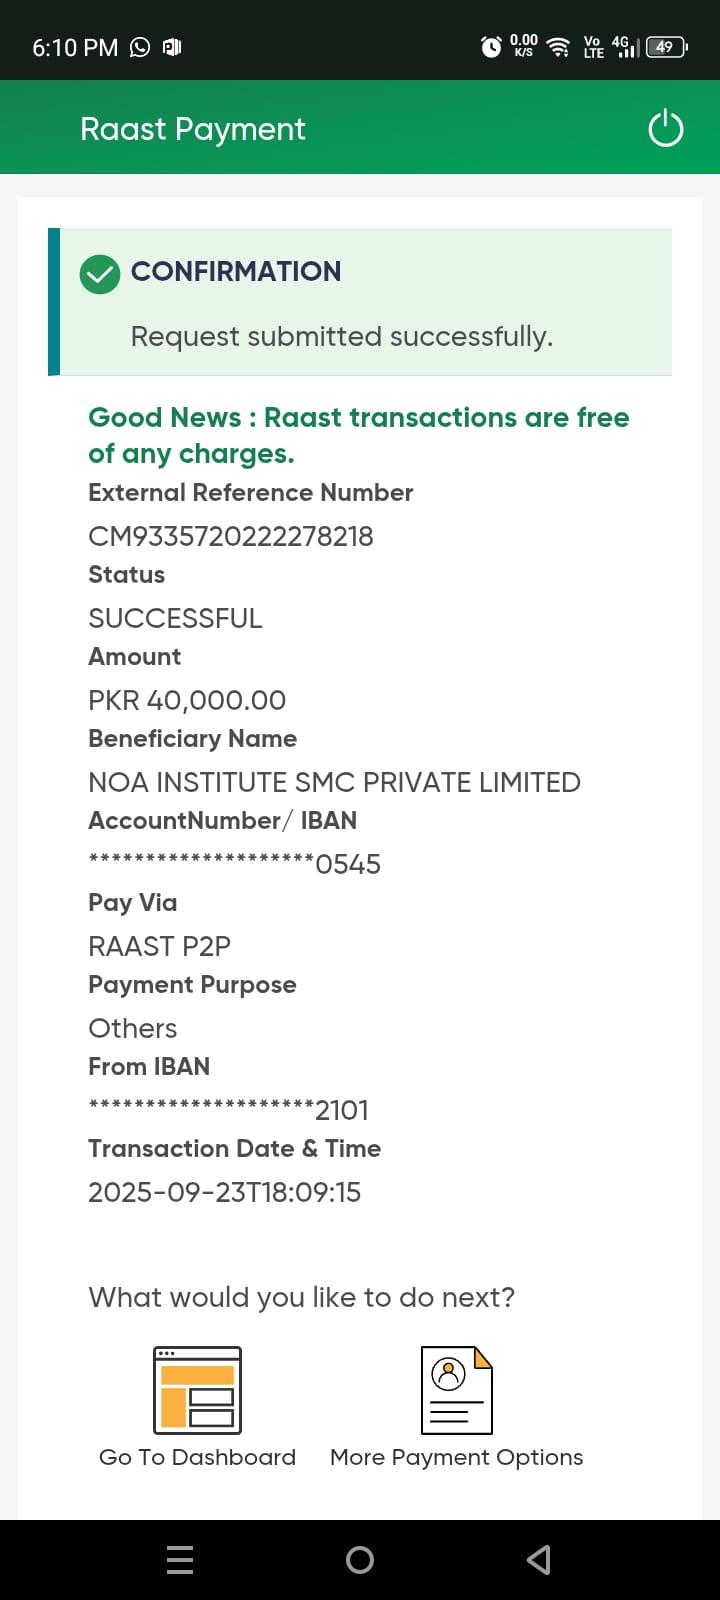Open the Go To Dashboard icon
The image size is (720, 1600).
[197, 1390]
